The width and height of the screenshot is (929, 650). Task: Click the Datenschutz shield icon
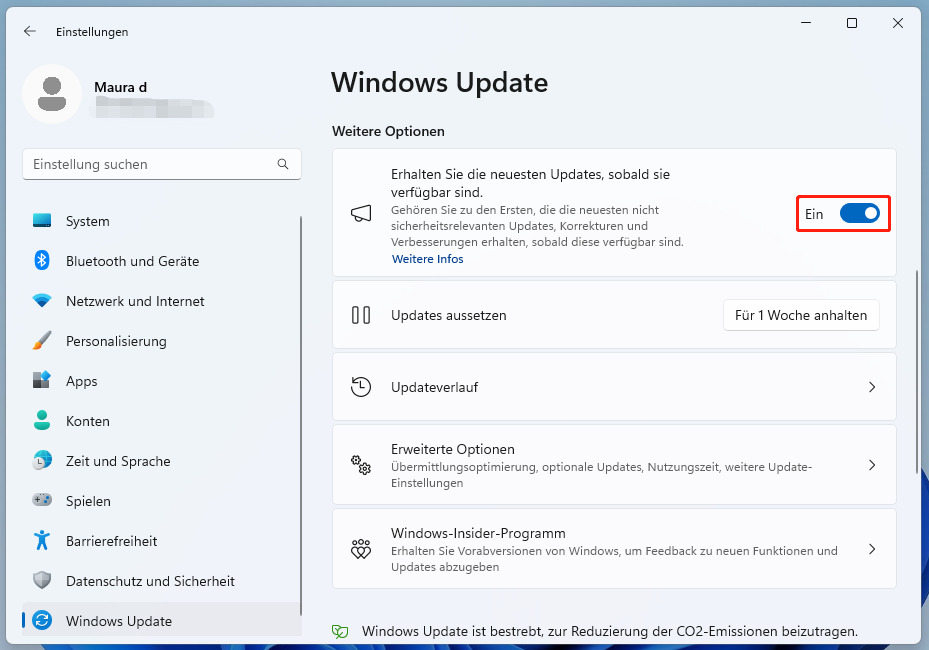click(42, 581)
